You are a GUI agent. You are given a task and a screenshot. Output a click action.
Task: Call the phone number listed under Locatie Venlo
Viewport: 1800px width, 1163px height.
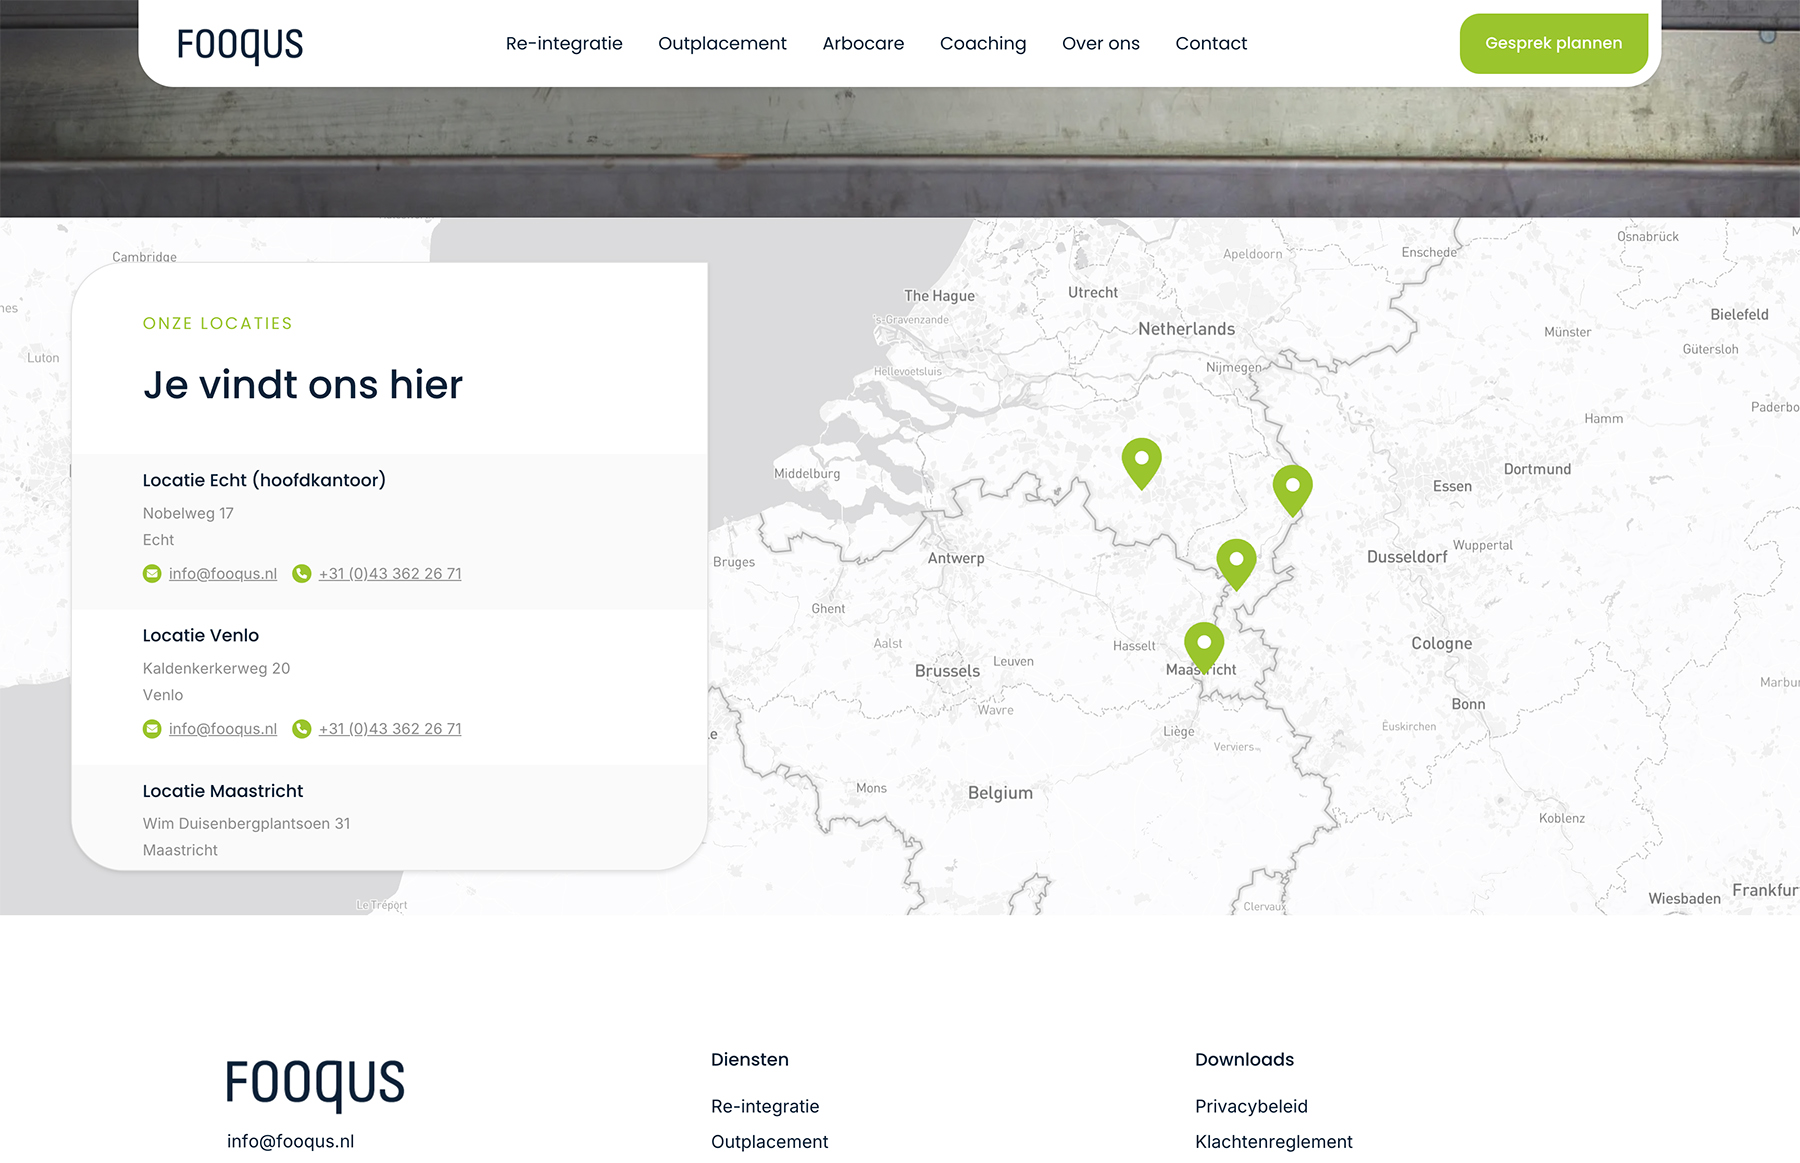[390, 728]
